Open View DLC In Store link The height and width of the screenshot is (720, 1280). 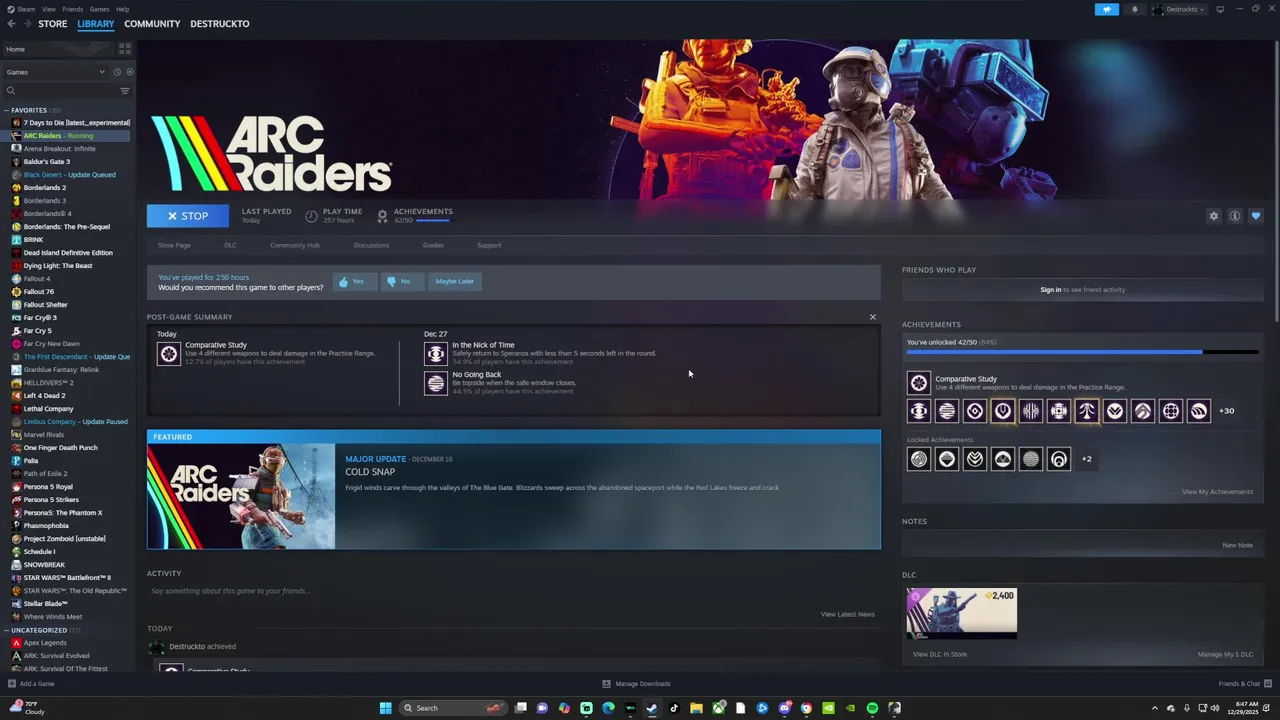pos(940,654)
